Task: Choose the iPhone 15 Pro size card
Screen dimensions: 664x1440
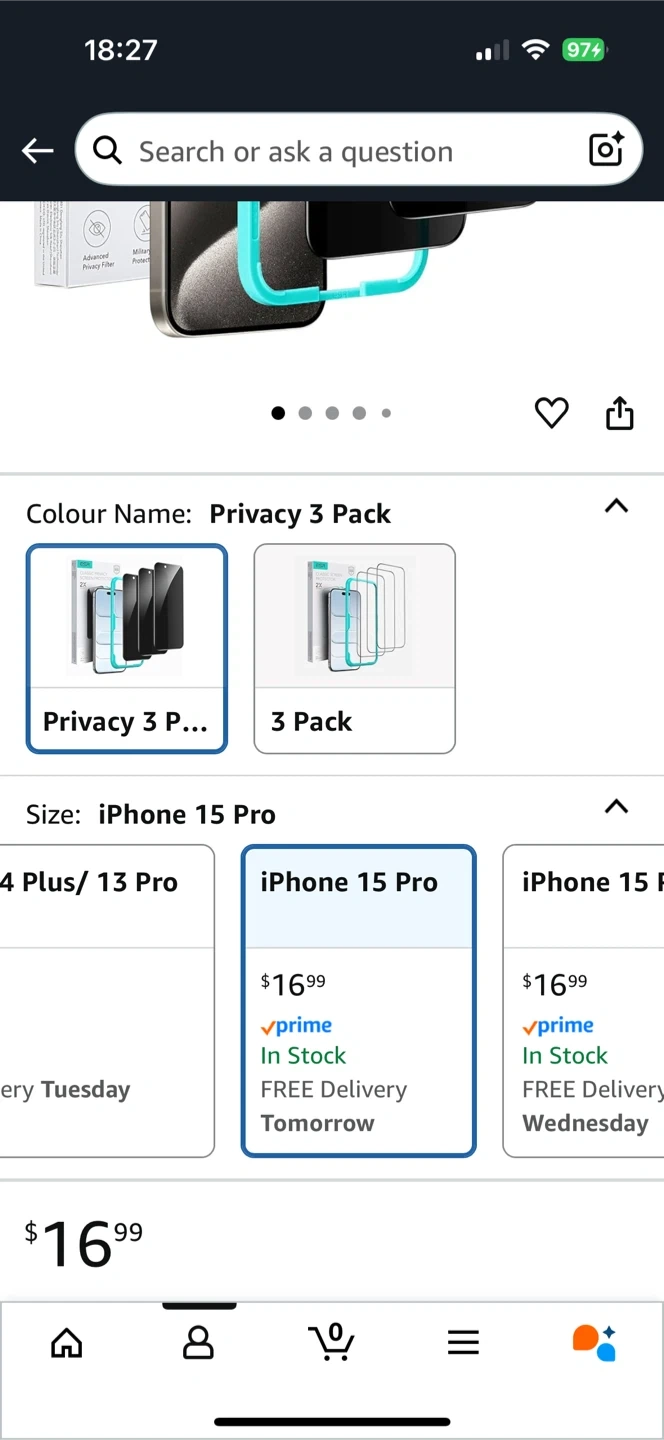Action: pos(358,1000)
